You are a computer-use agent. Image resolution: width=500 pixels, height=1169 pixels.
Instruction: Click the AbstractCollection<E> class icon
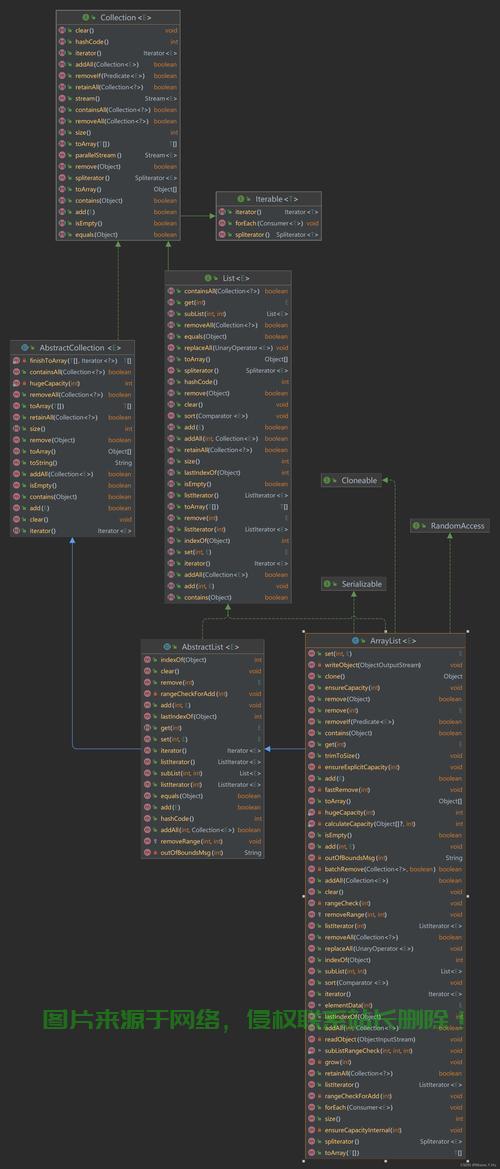(25, 347)
